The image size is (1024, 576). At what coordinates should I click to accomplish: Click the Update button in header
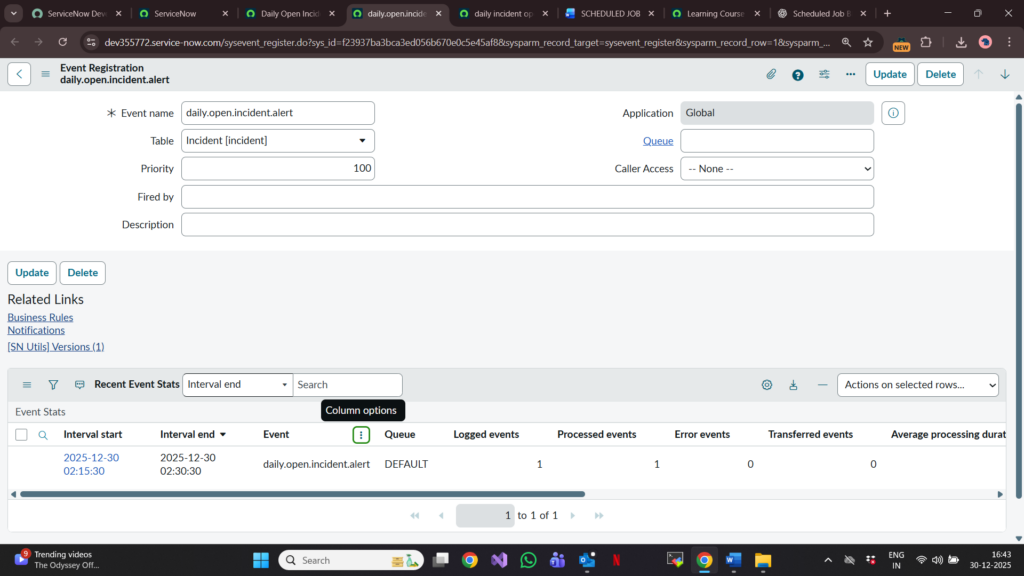click(x=889, y=74)
